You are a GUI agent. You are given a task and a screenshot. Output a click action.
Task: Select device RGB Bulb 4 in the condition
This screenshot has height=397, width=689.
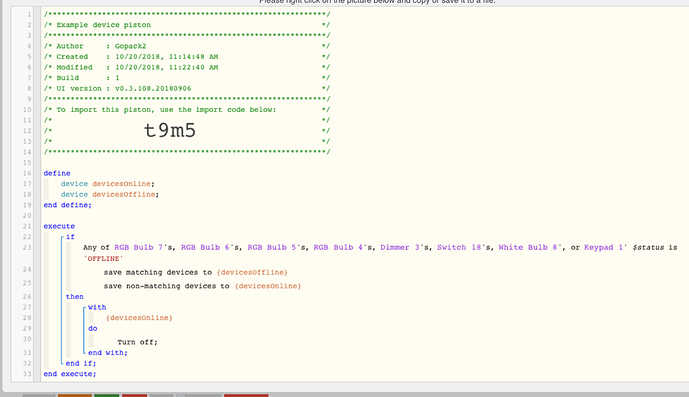coord(338,248)
